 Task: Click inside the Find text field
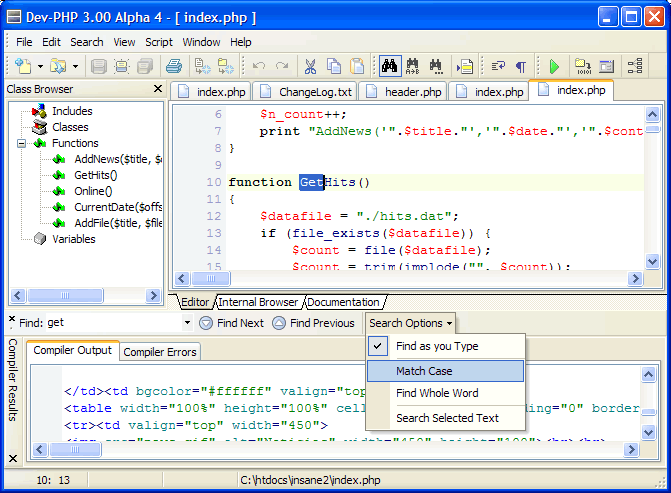113,323
